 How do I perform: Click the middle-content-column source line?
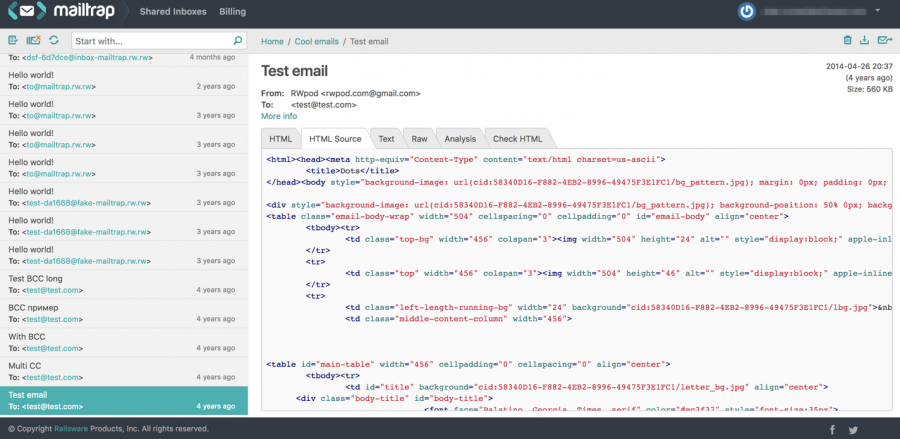pos(458,318)
